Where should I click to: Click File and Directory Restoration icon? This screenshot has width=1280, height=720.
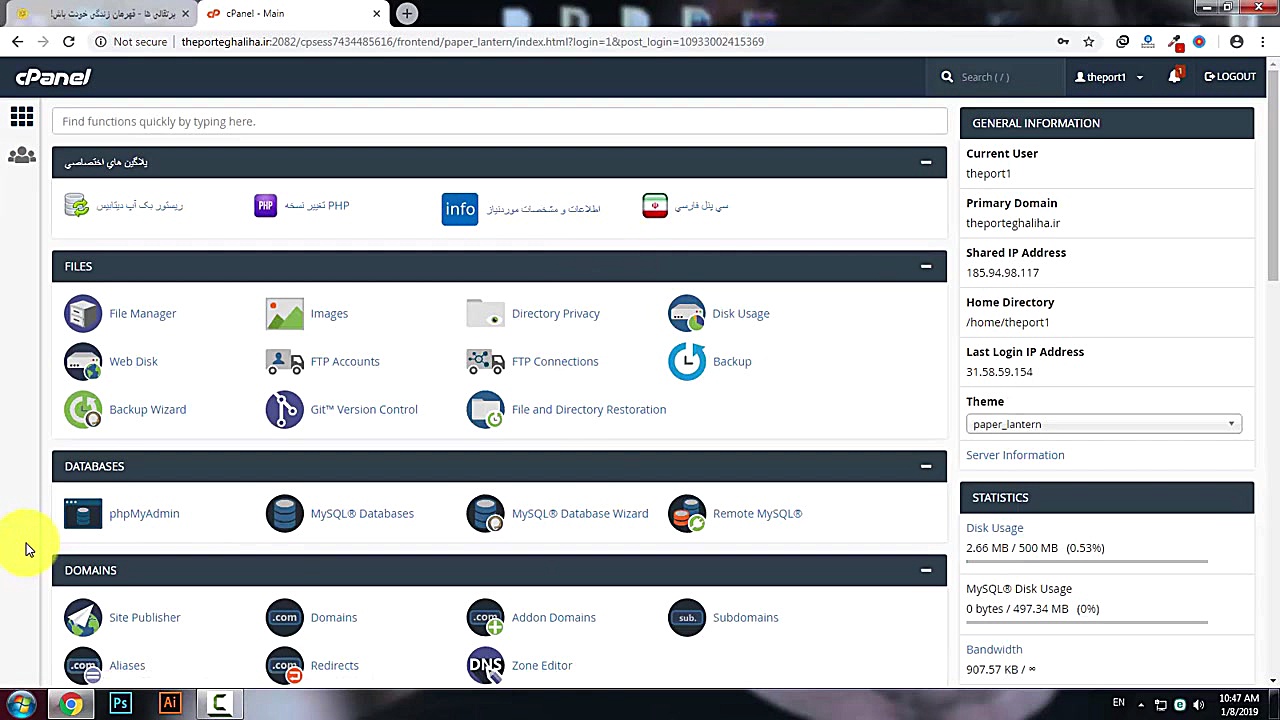[485, 410]
